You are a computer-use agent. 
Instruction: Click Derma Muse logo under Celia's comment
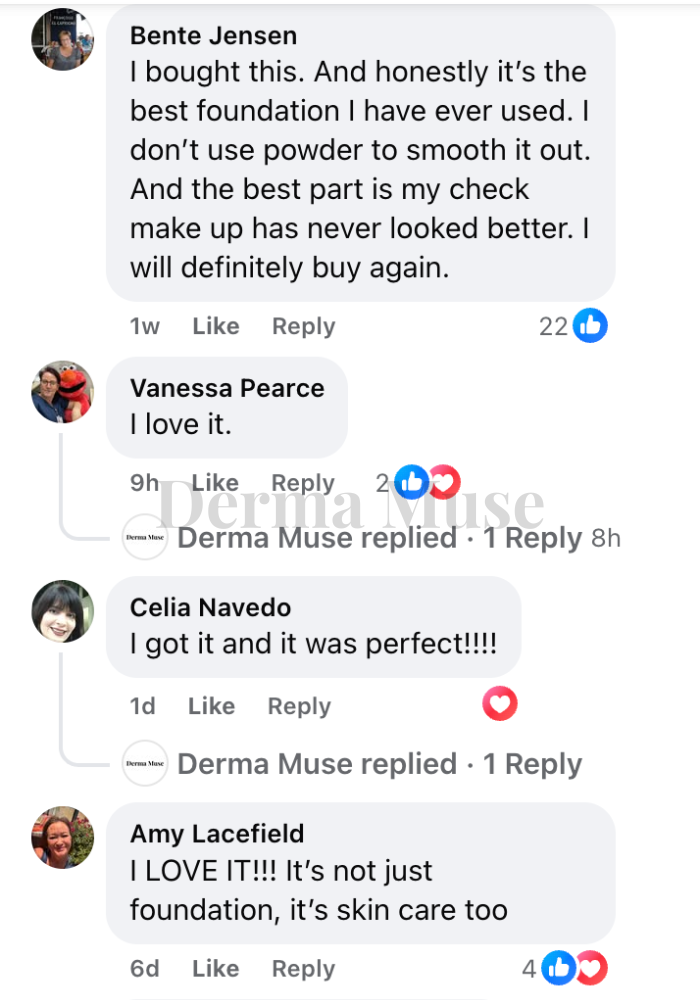pos(145,764)
